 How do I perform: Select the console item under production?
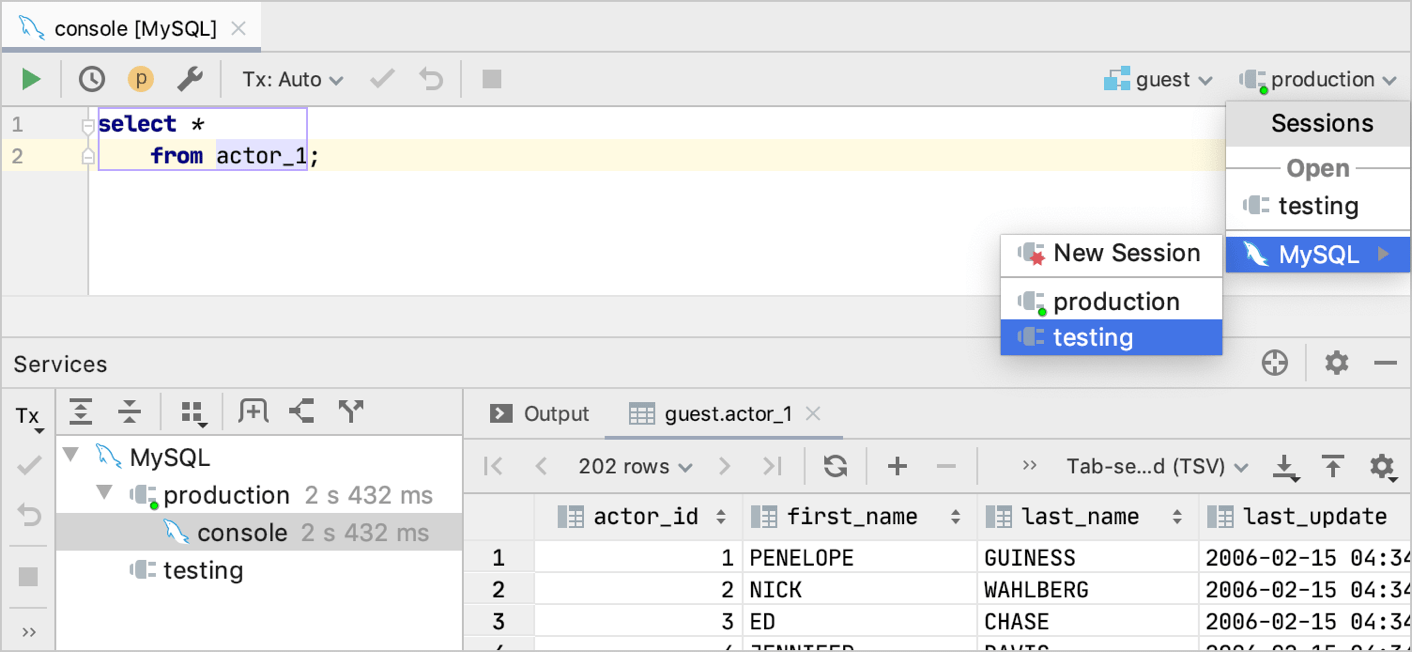click(x=242, y=533)
